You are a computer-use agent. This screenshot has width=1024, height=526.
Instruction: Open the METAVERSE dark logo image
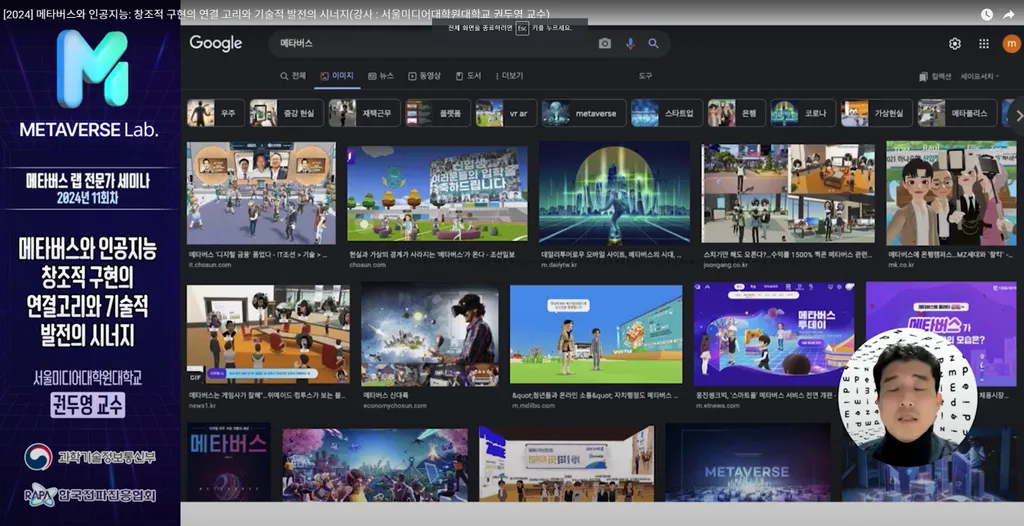(x=748, y=463)
